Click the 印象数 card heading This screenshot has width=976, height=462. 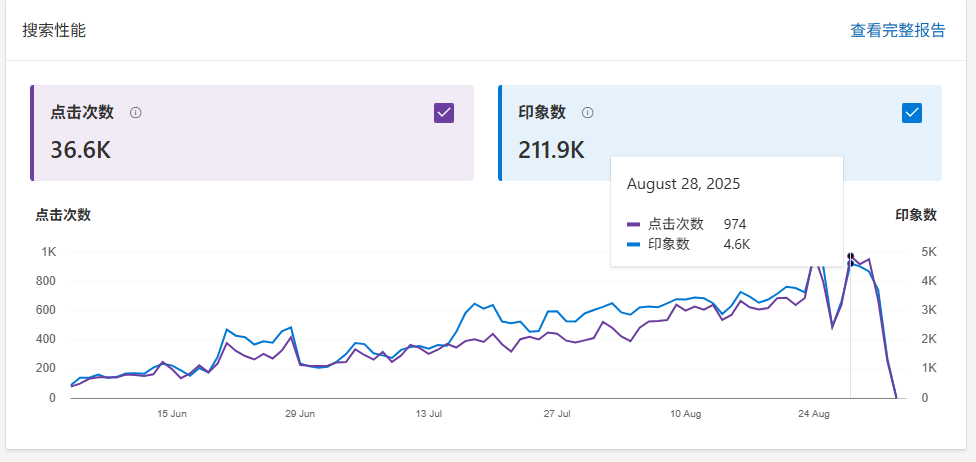tap(542, 113)
